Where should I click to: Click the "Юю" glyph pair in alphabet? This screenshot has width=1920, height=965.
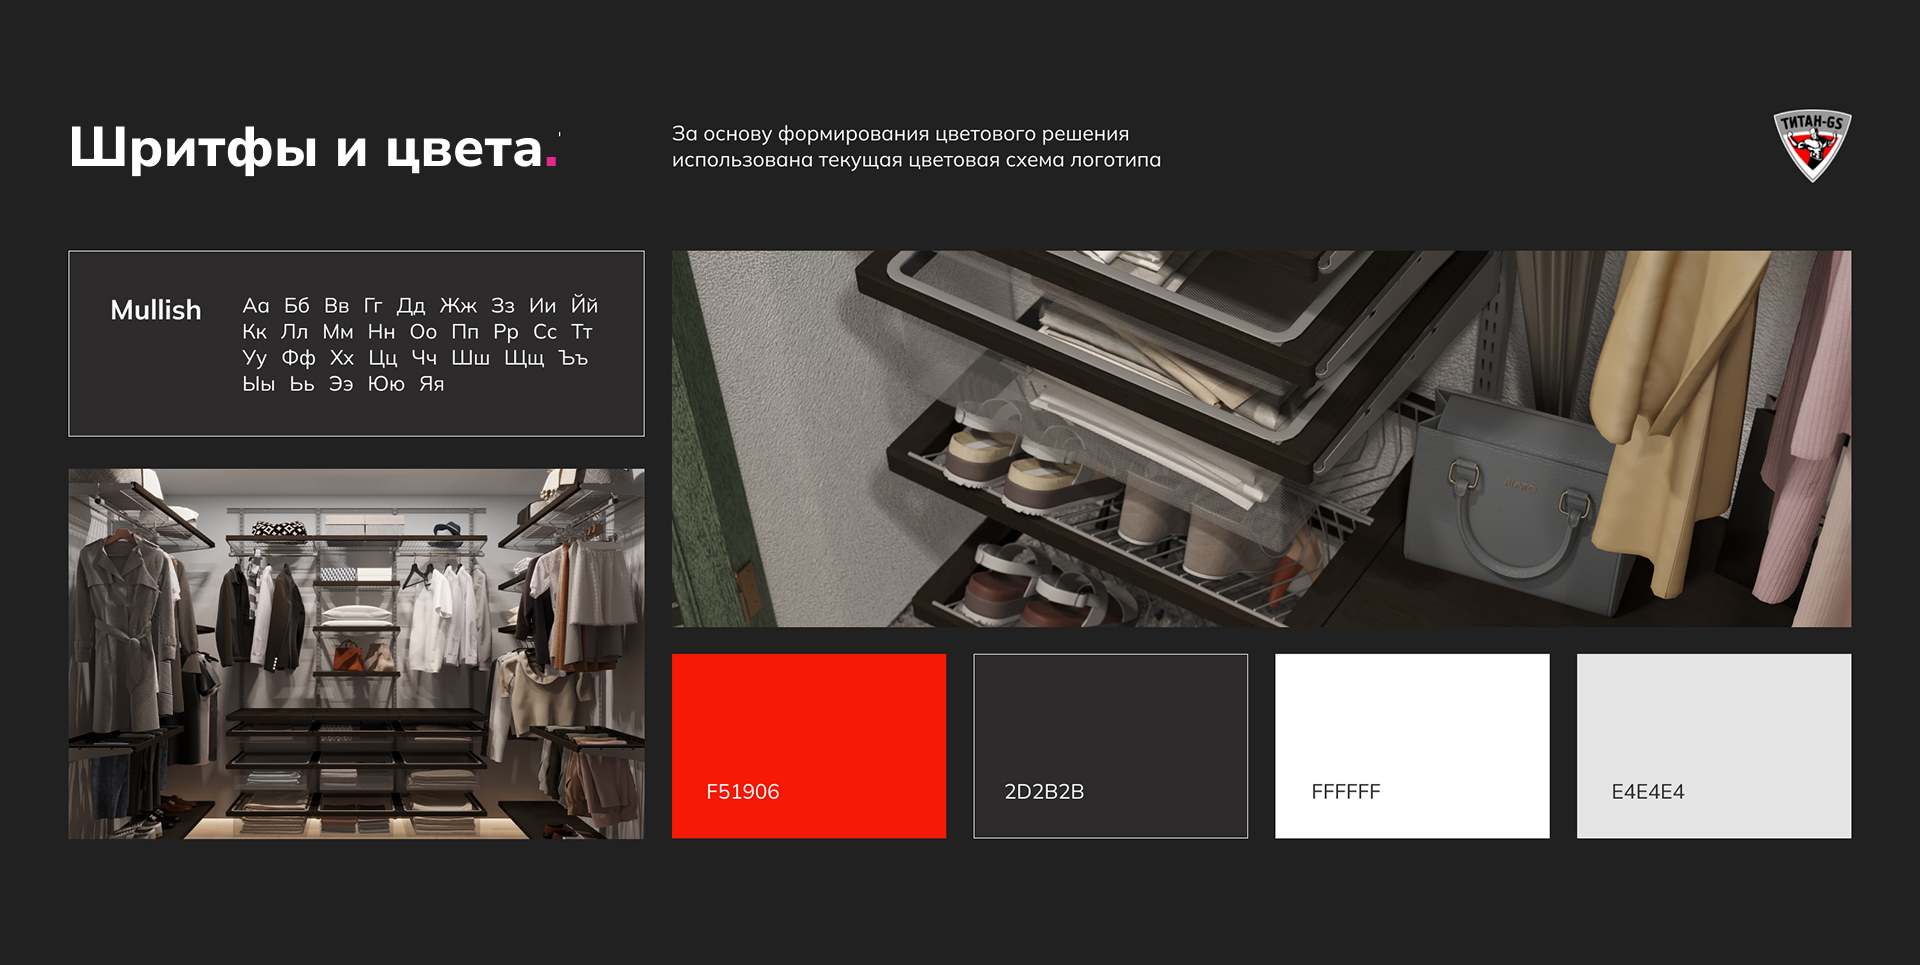click(x=386, y=384)
